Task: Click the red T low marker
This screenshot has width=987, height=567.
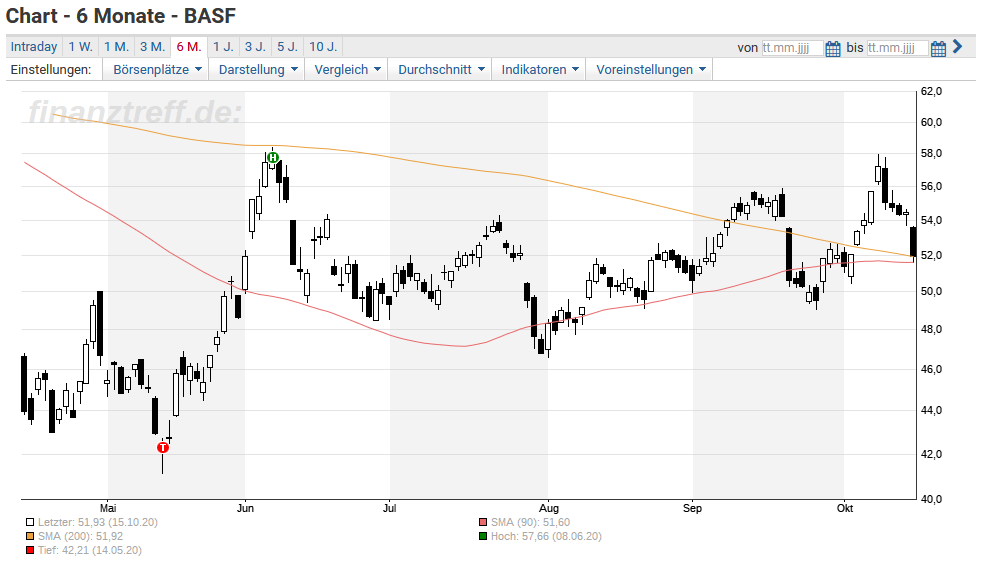Action: tap(163, 447)
